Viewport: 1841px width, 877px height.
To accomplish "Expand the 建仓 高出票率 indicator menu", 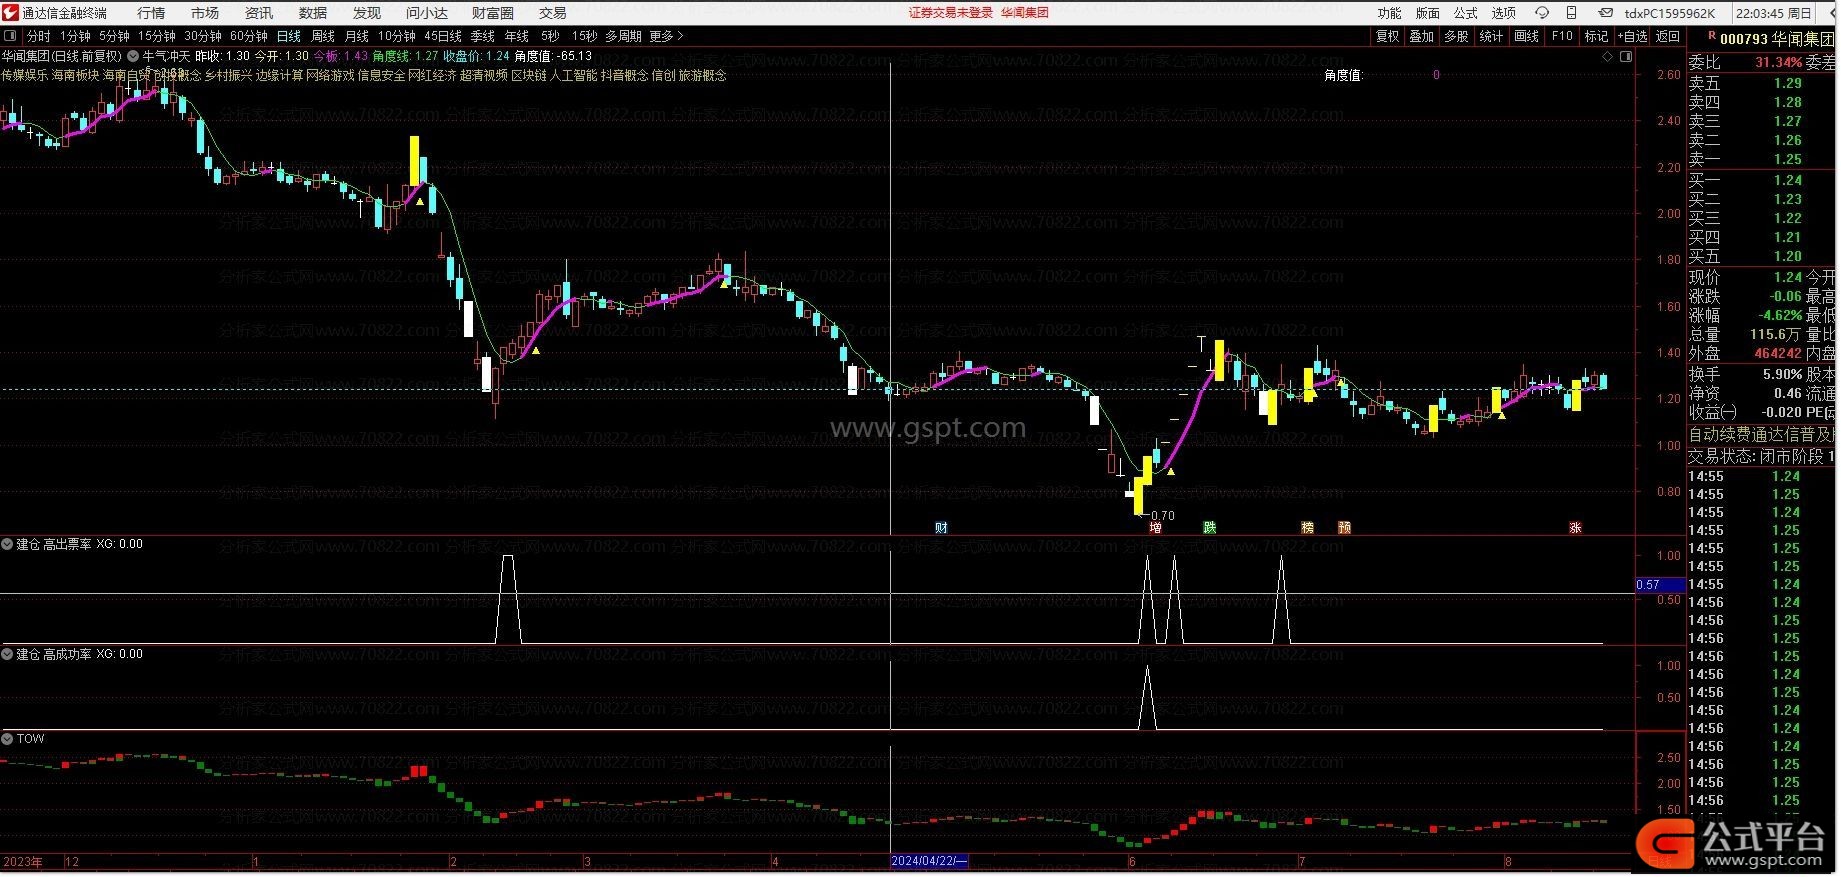I will point(7,545).
